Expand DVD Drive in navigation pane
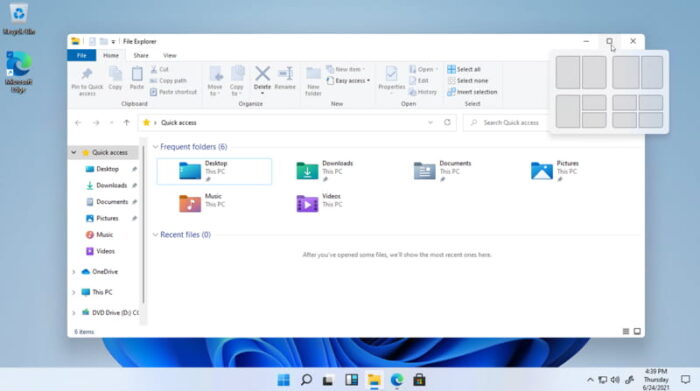 point(74,313)
